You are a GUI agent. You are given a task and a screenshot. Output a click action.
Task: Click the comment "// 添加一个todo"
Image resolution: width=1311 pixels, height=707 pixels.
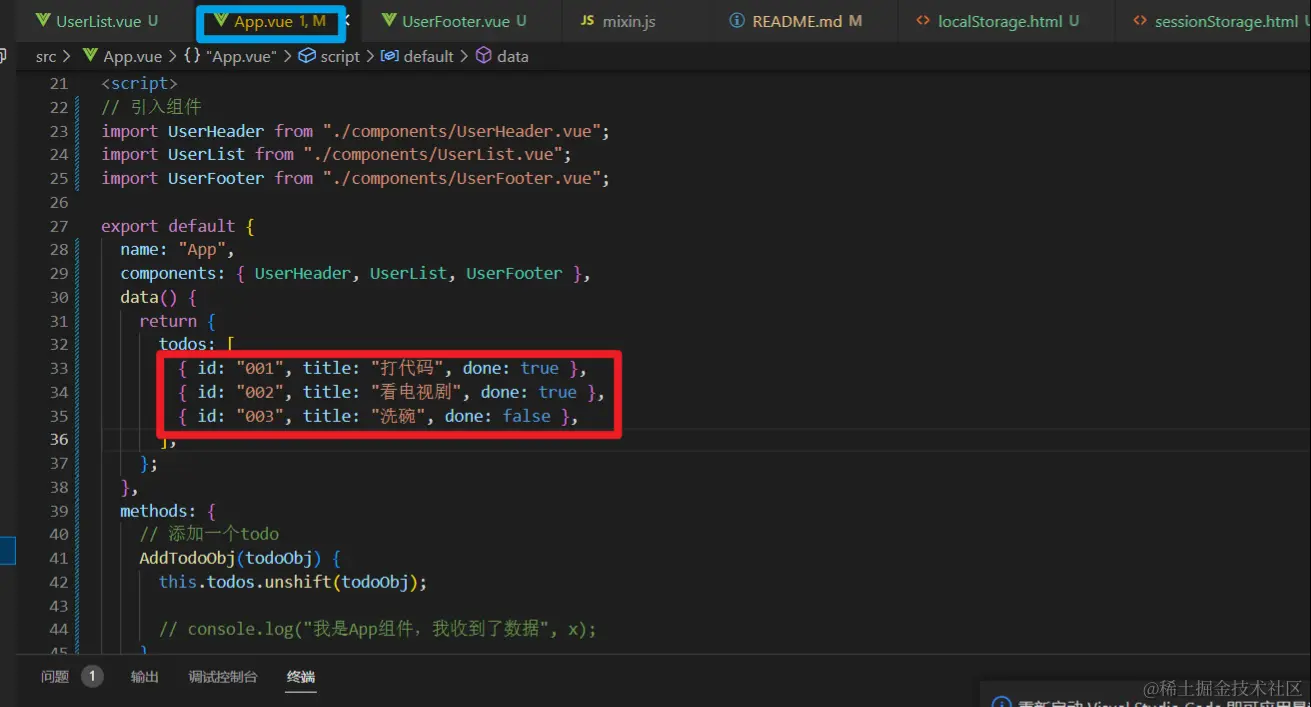pos(209,534)
